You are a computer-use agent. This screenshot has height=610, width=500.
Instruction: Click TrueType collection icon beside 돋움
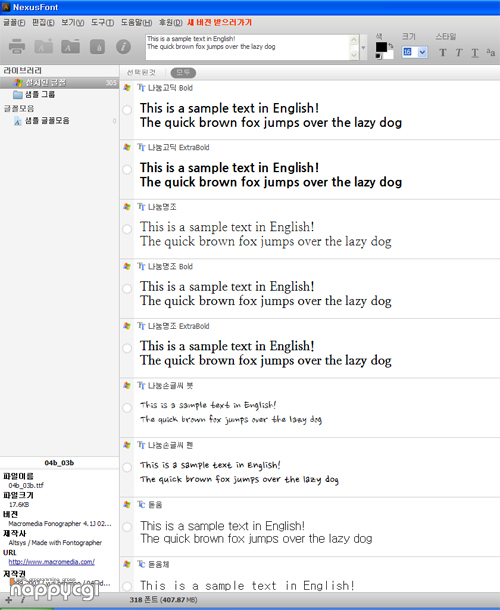141,505
